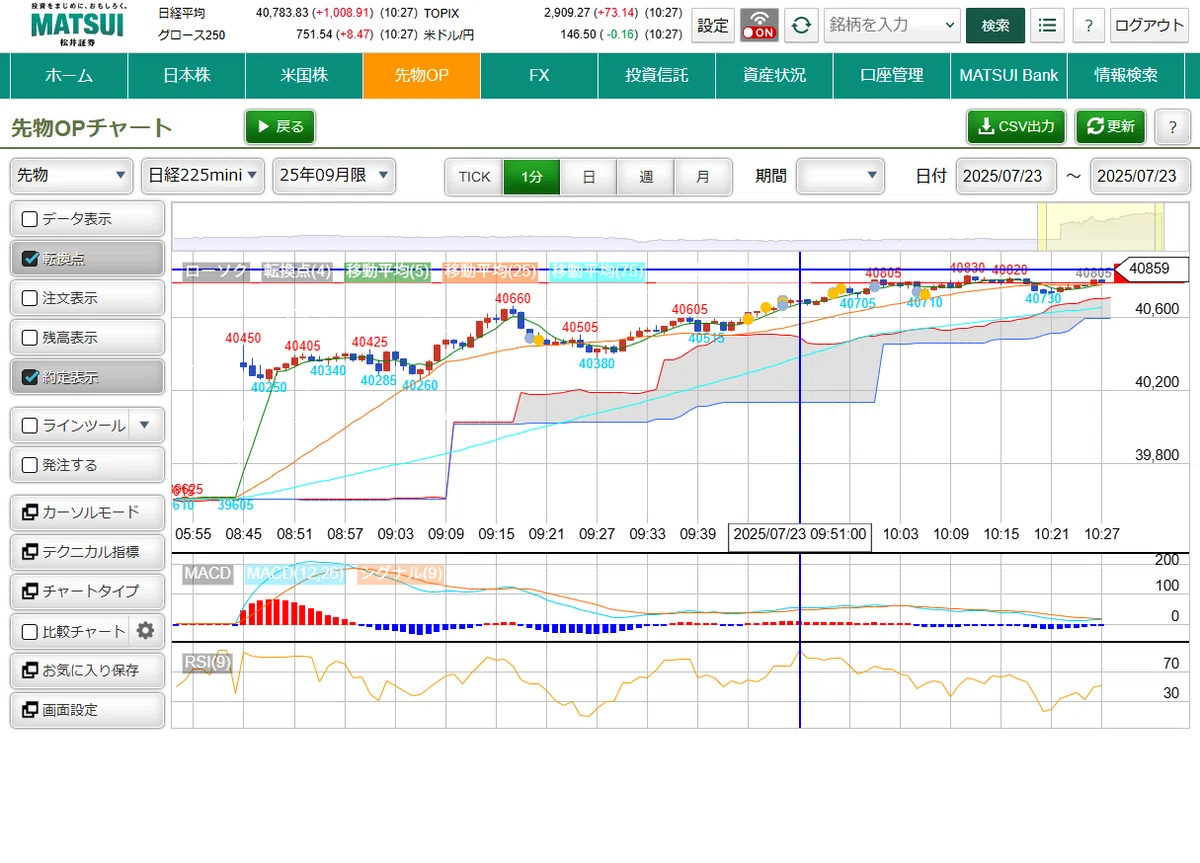Click the MATSUI logo

coord(76,24)
